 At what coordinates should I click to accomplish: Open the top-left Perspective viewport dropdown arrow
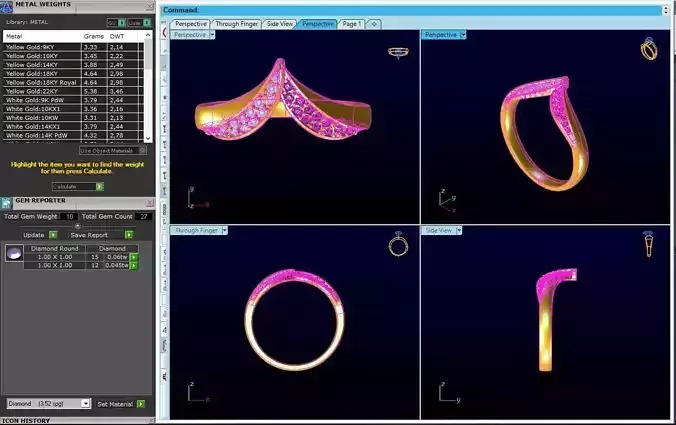click(212, 35)
